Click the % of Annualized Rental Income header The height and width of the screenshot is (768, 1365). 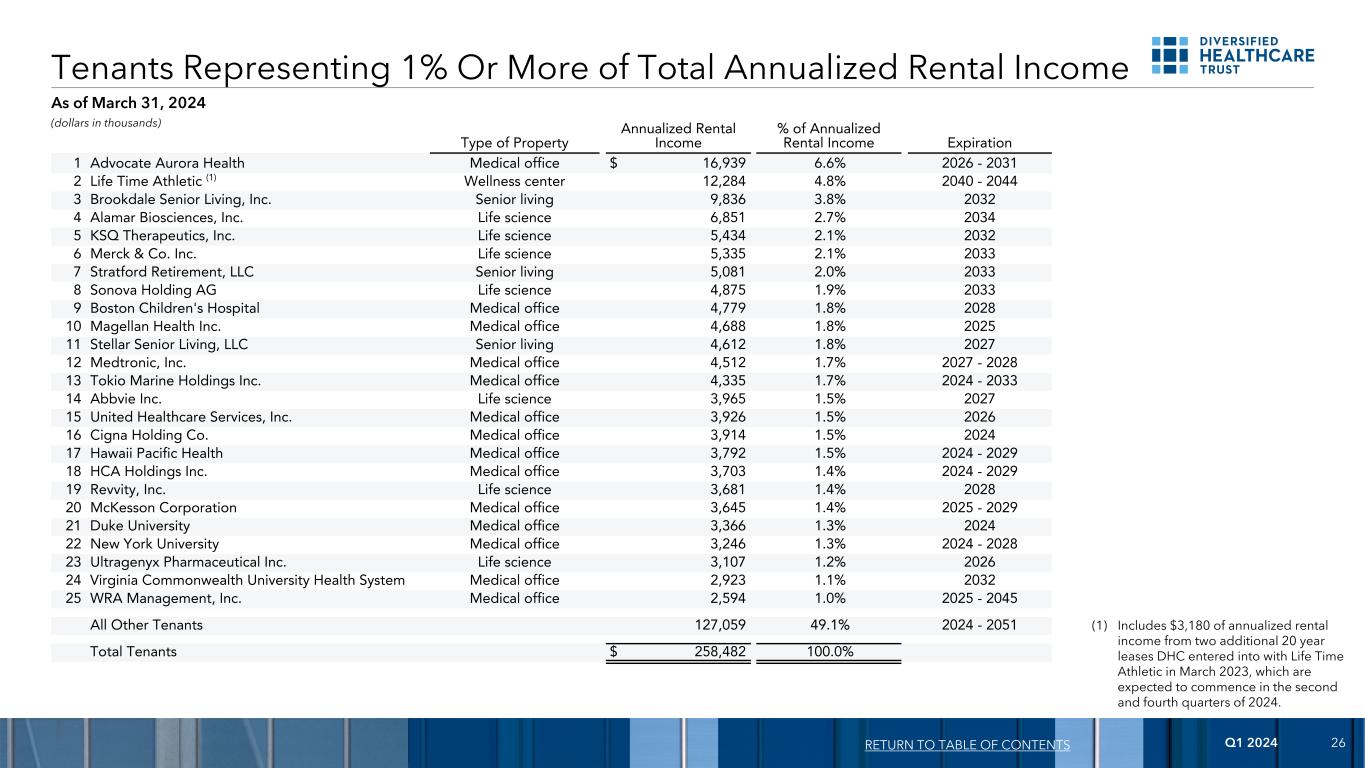pos(828,136)
